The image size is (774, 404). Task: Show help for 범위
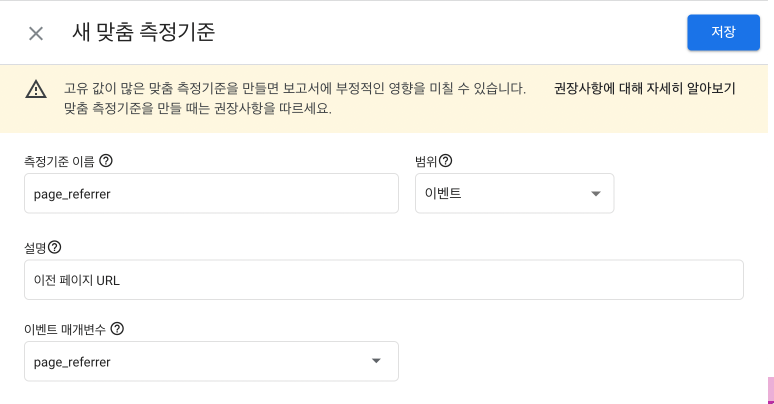point(445,161)
